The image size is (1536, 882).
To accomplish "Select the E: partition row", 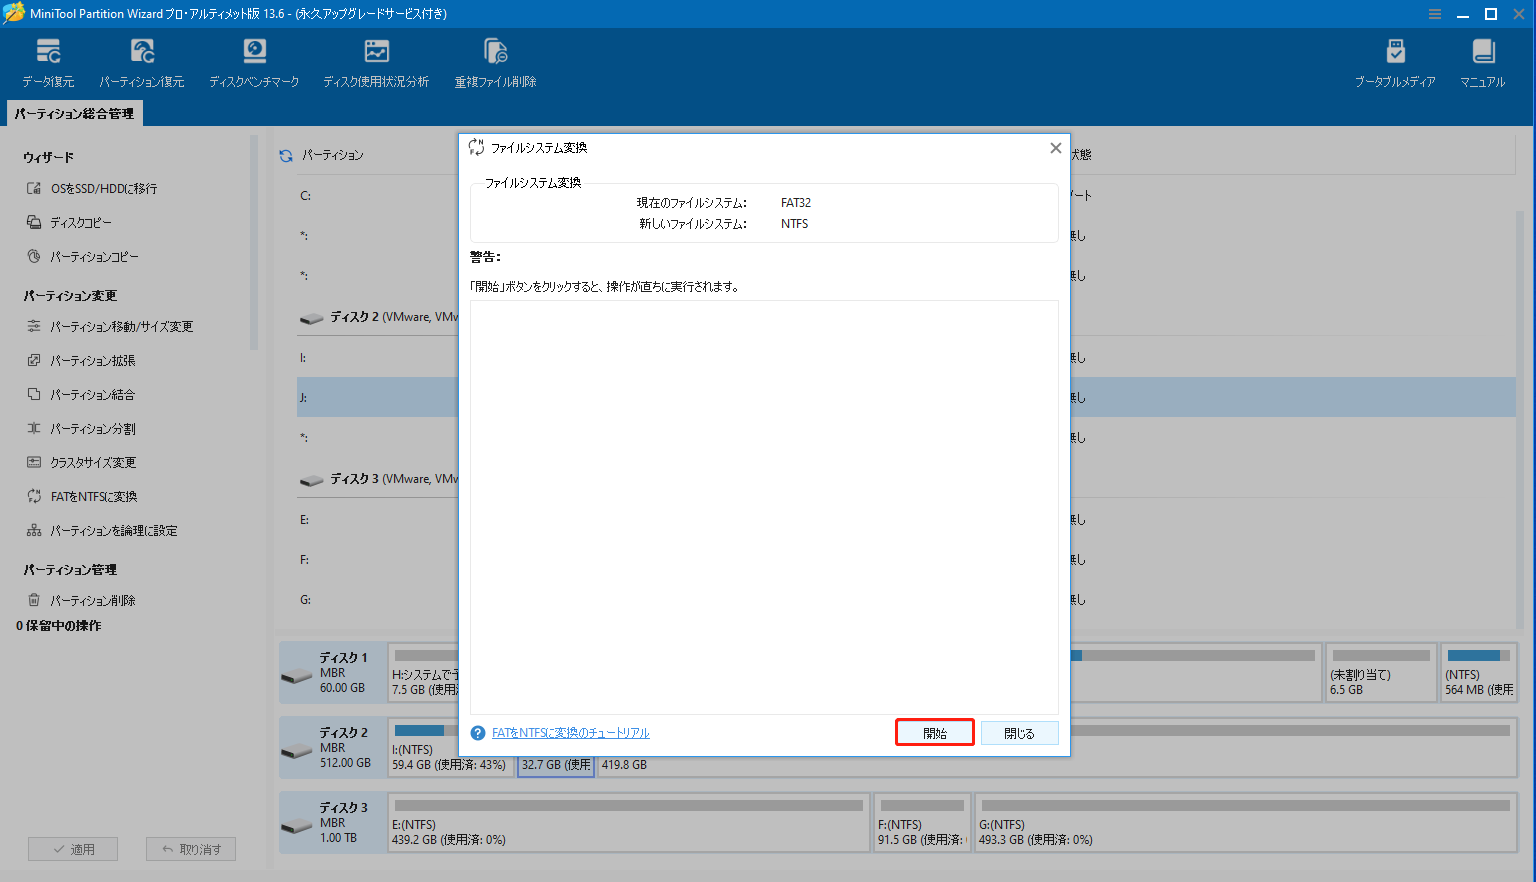I will tap(378, 519).
